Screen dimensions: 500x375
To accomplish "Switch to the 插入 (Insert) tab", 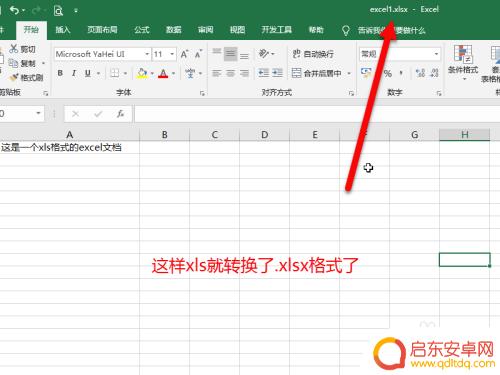I will (63, 30).
